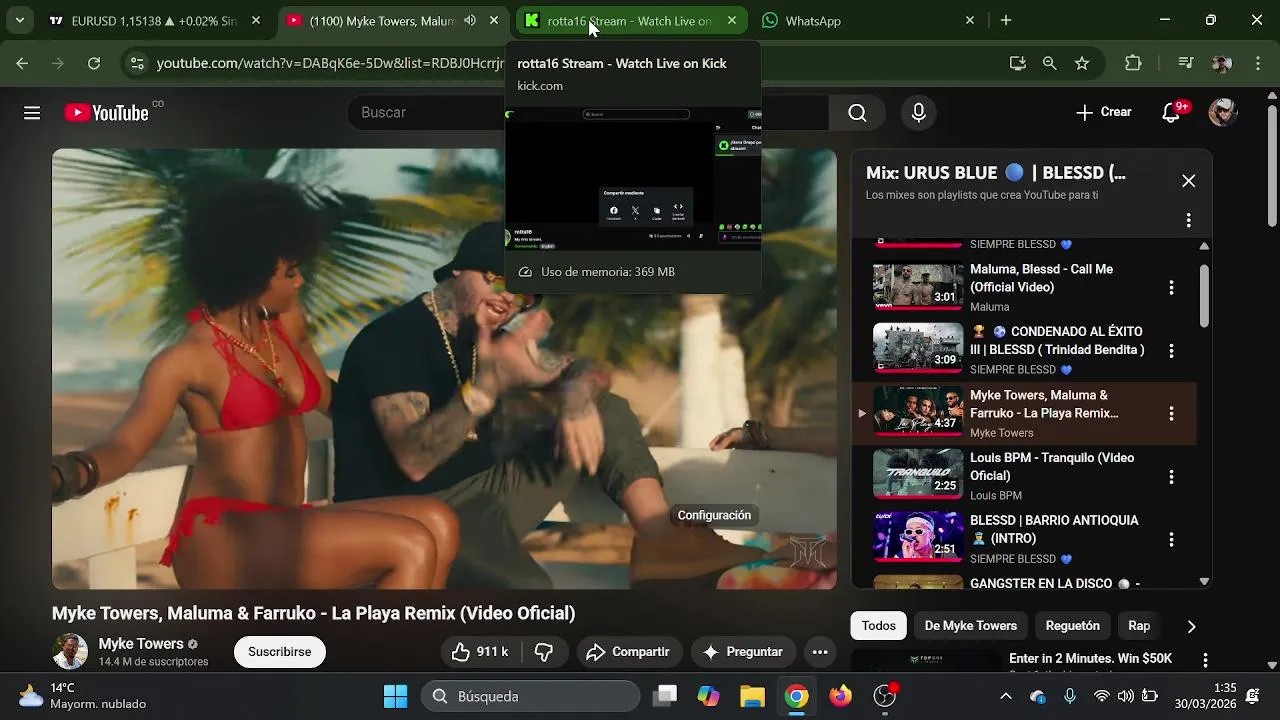Show hidden system tray icons chevron
Screen dimensions: 1280x720
coord(1005,696)
